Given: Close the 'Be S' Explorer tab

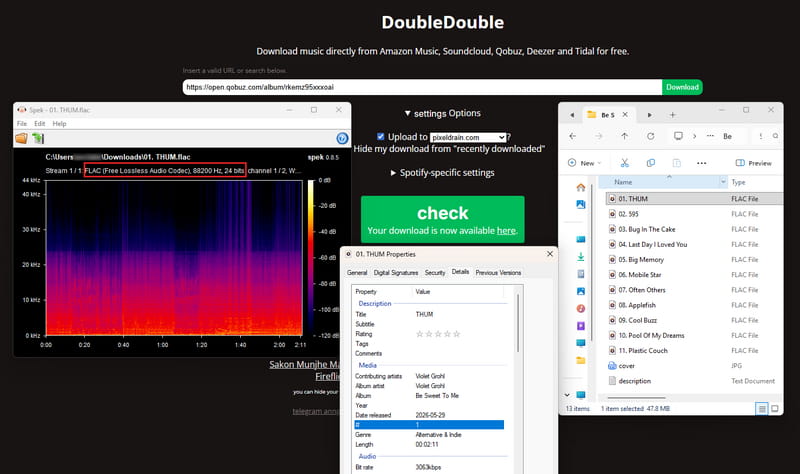Looking at the screenshot, I should (625, 115).
